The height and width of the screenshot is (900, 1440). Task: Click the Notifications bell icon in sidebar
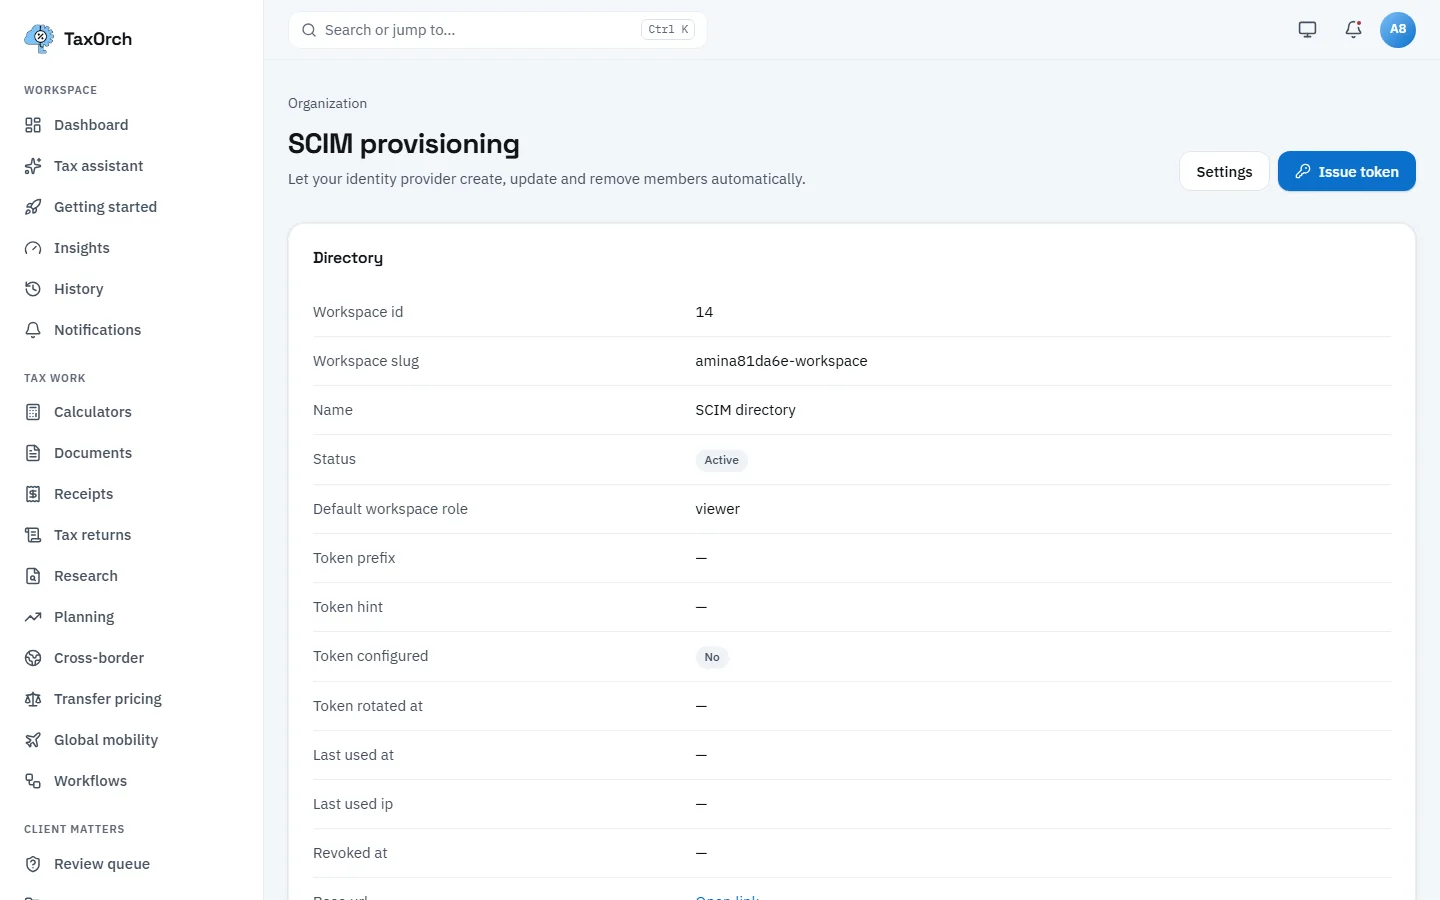pyautogui.click(x=33, y=330)
